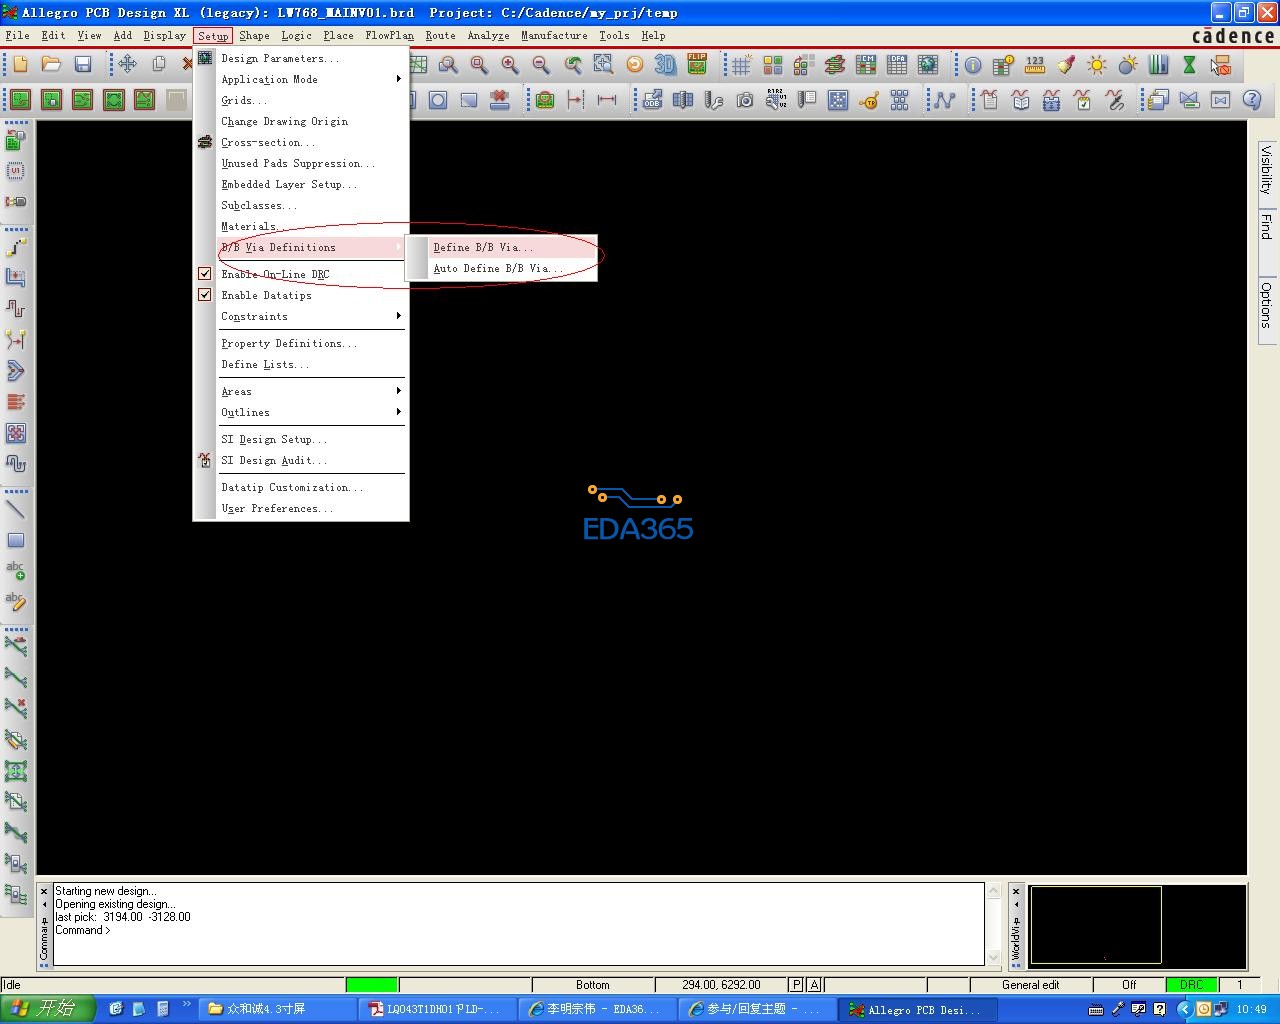Screen dimensions: 1280x1024
Task: Expand the Application Mode submenu
Action: [301, 79]
